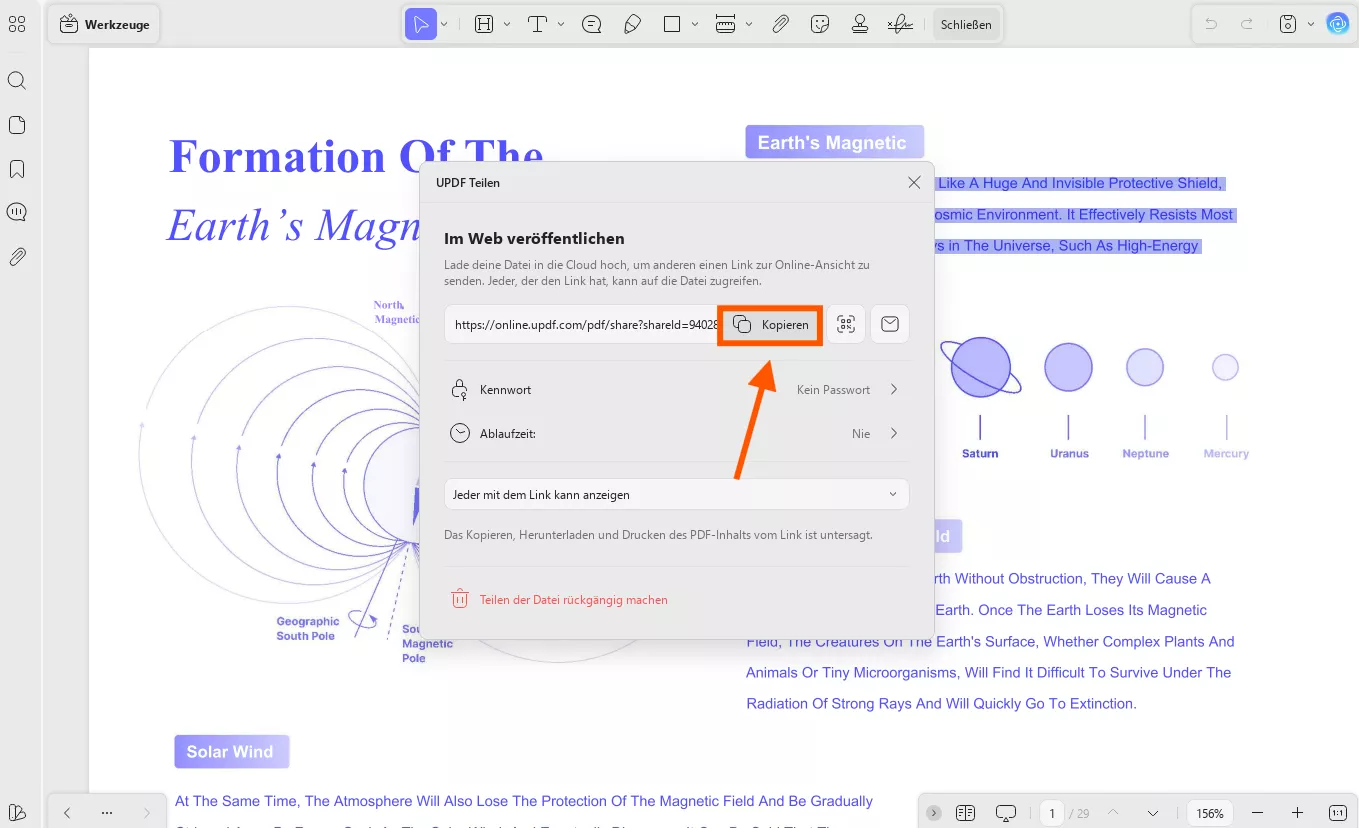1359x828 pixels.
Task: Click the 'Im Web veröffentlichen' heading
Action: click(534, 239)
